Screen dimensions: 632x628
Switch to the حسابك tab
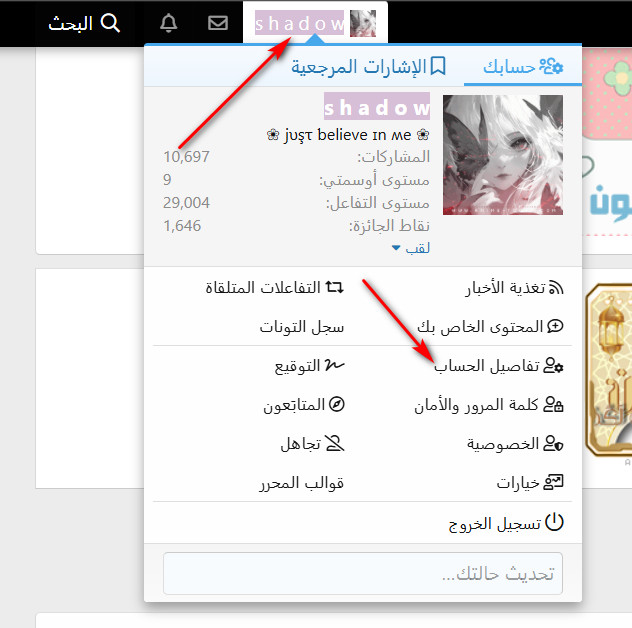522,67
